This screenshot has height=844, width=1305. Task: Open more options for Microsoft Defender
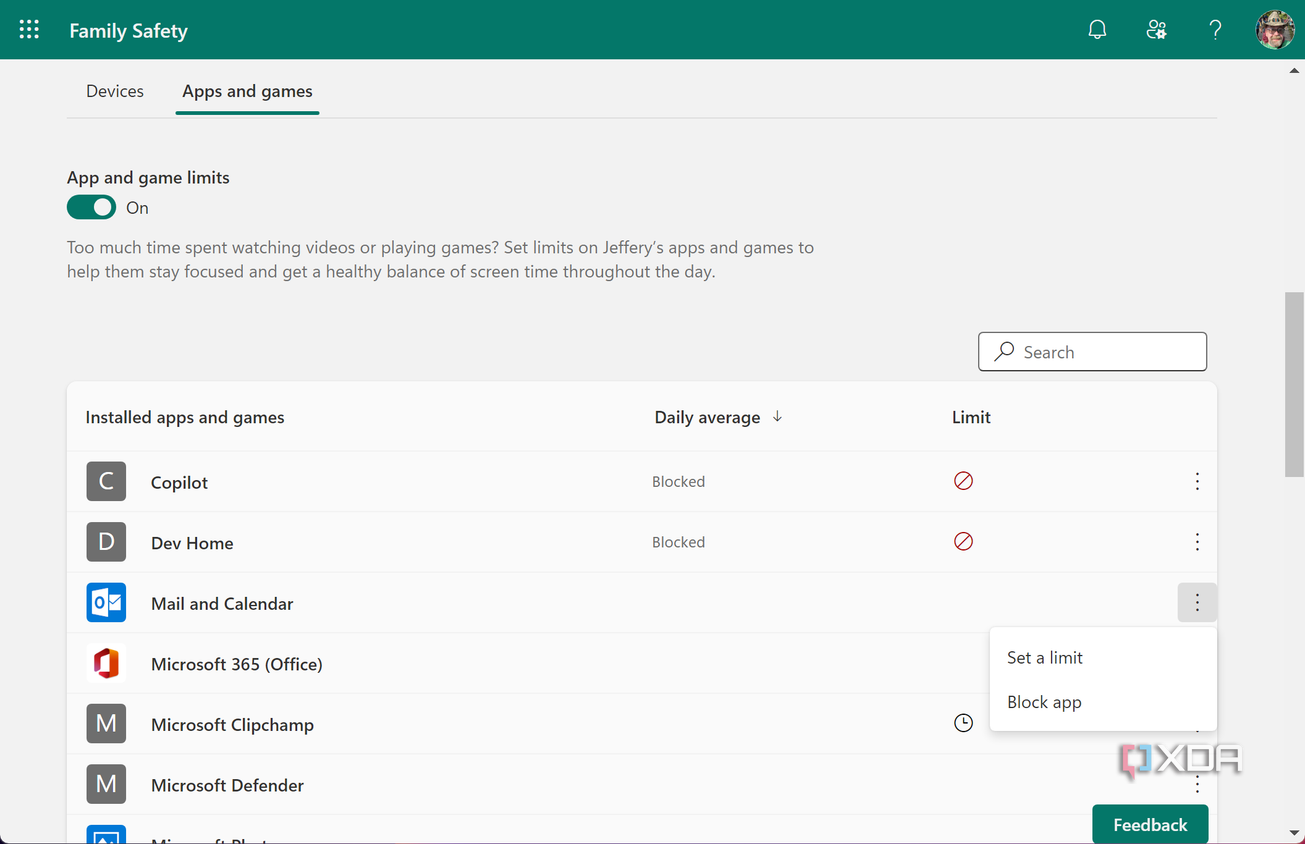coord(1197,785)
